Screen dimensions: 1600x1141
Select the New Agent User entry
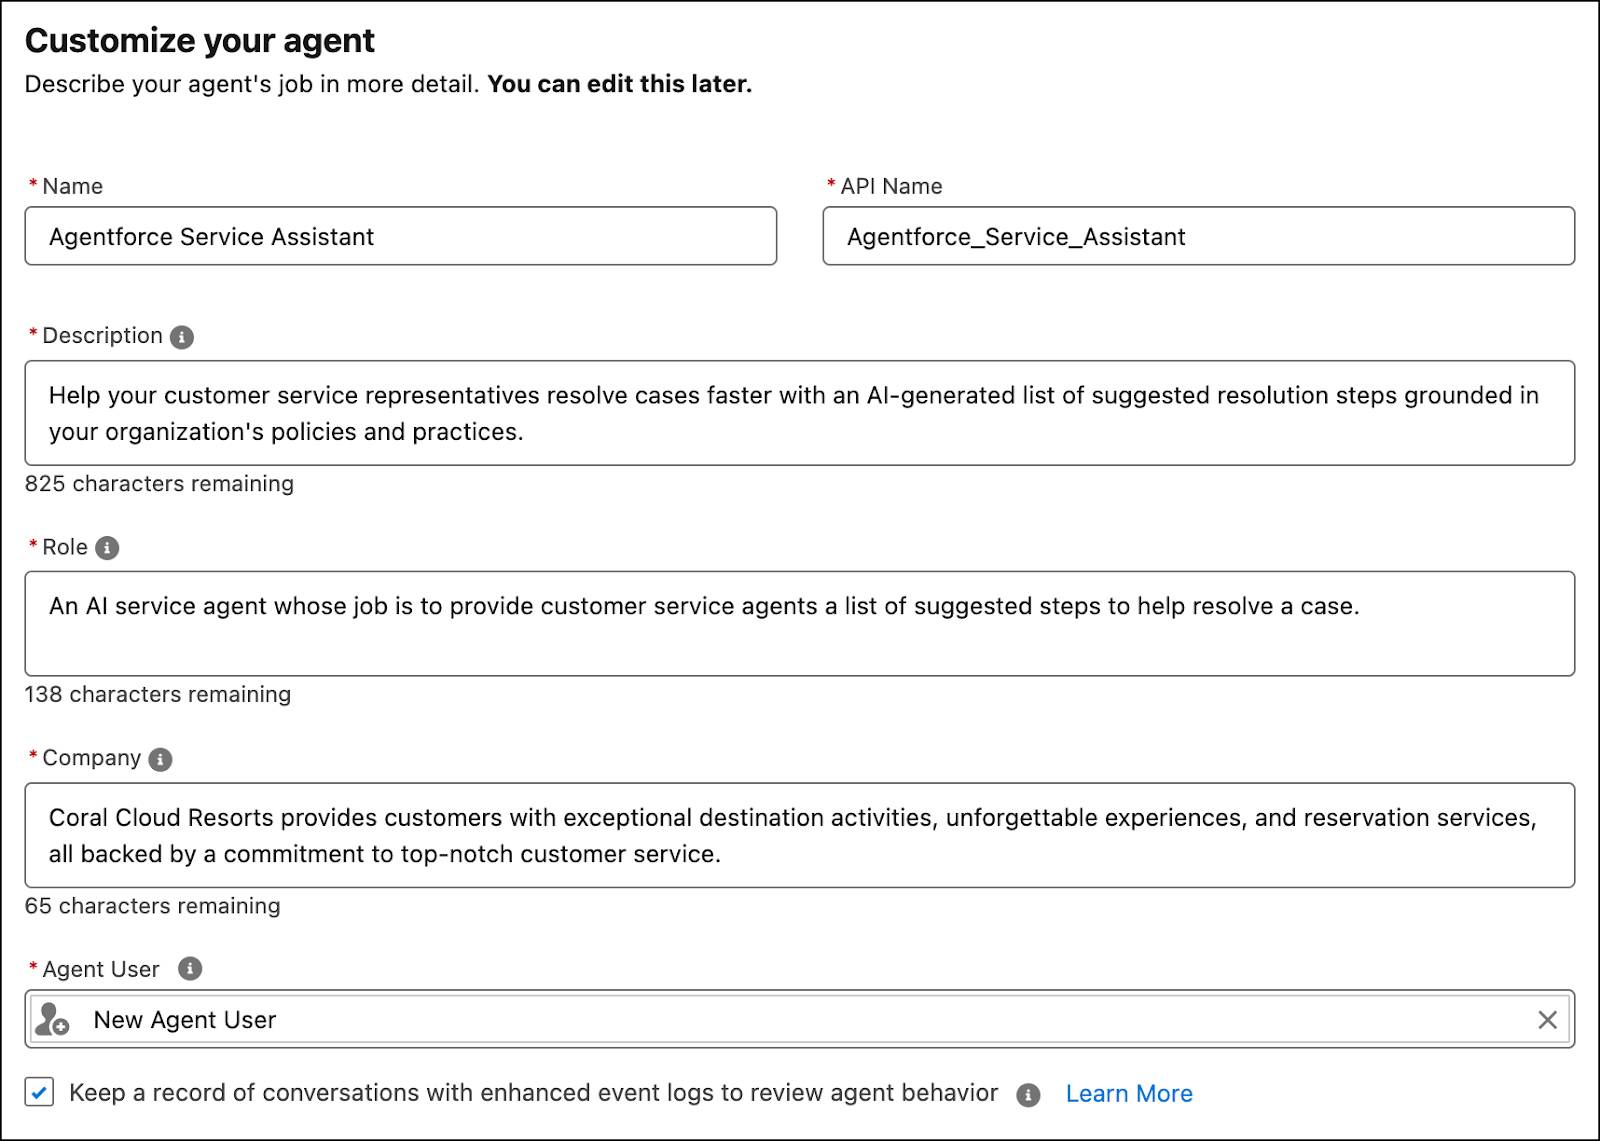(x=184, y=1020)
